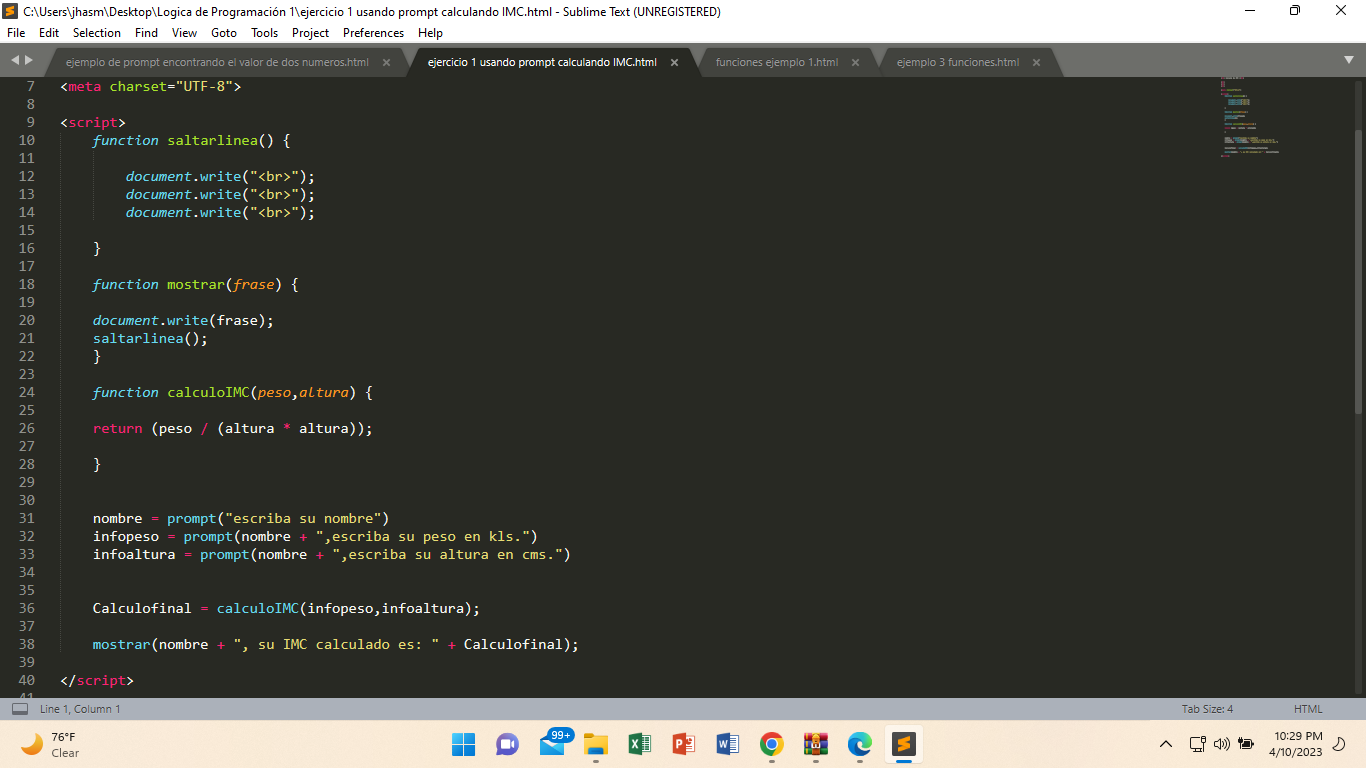Click the "escriba su nombre" string
This screenshot has height=768, width=1366.
pyautogui.click(x=303, y=518)
